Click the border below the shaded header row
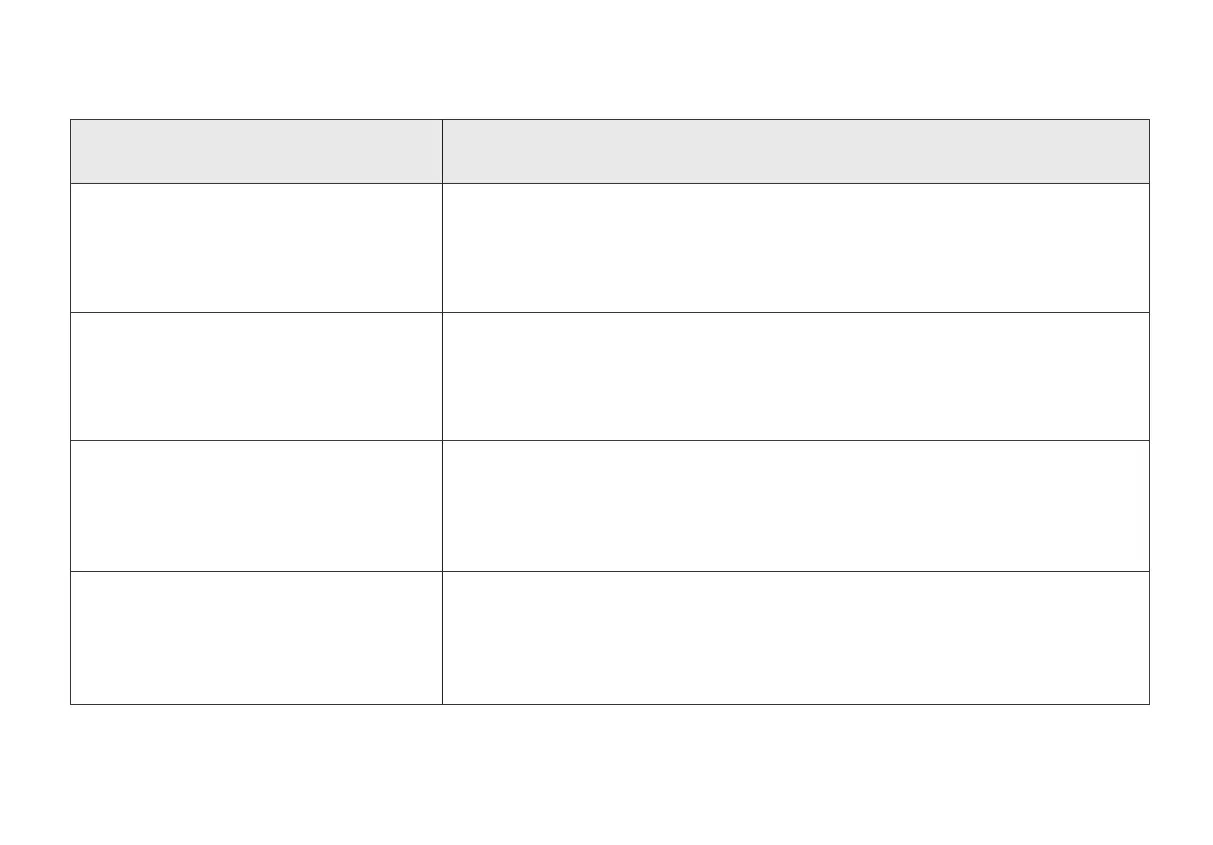Screen dimensions: 1213x845 pos(610,183)
